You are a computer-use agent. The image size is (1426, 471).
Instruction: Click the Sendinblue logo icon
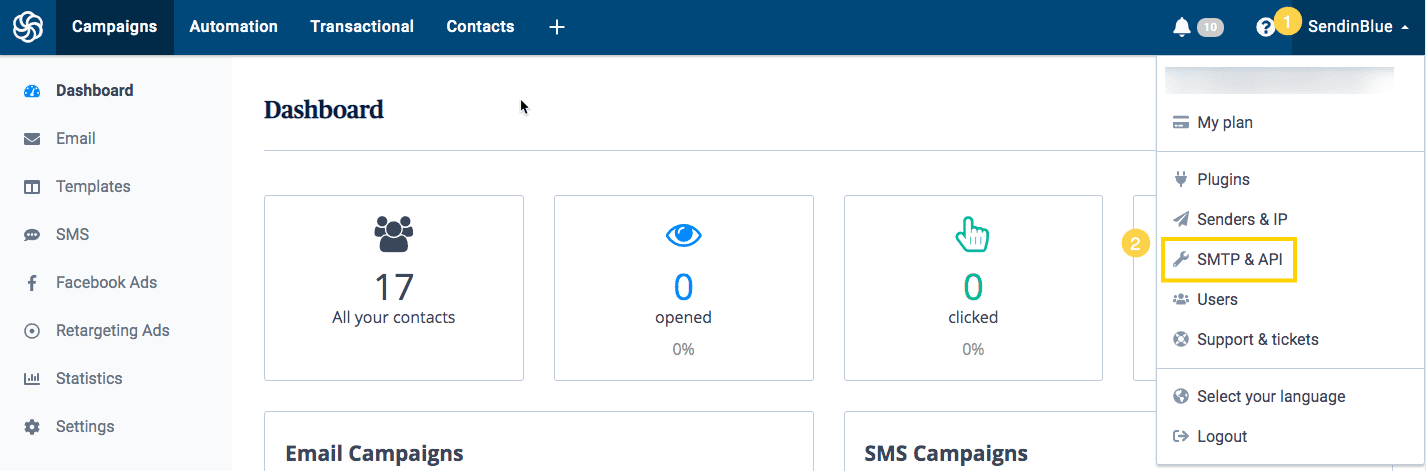(28, 27)
